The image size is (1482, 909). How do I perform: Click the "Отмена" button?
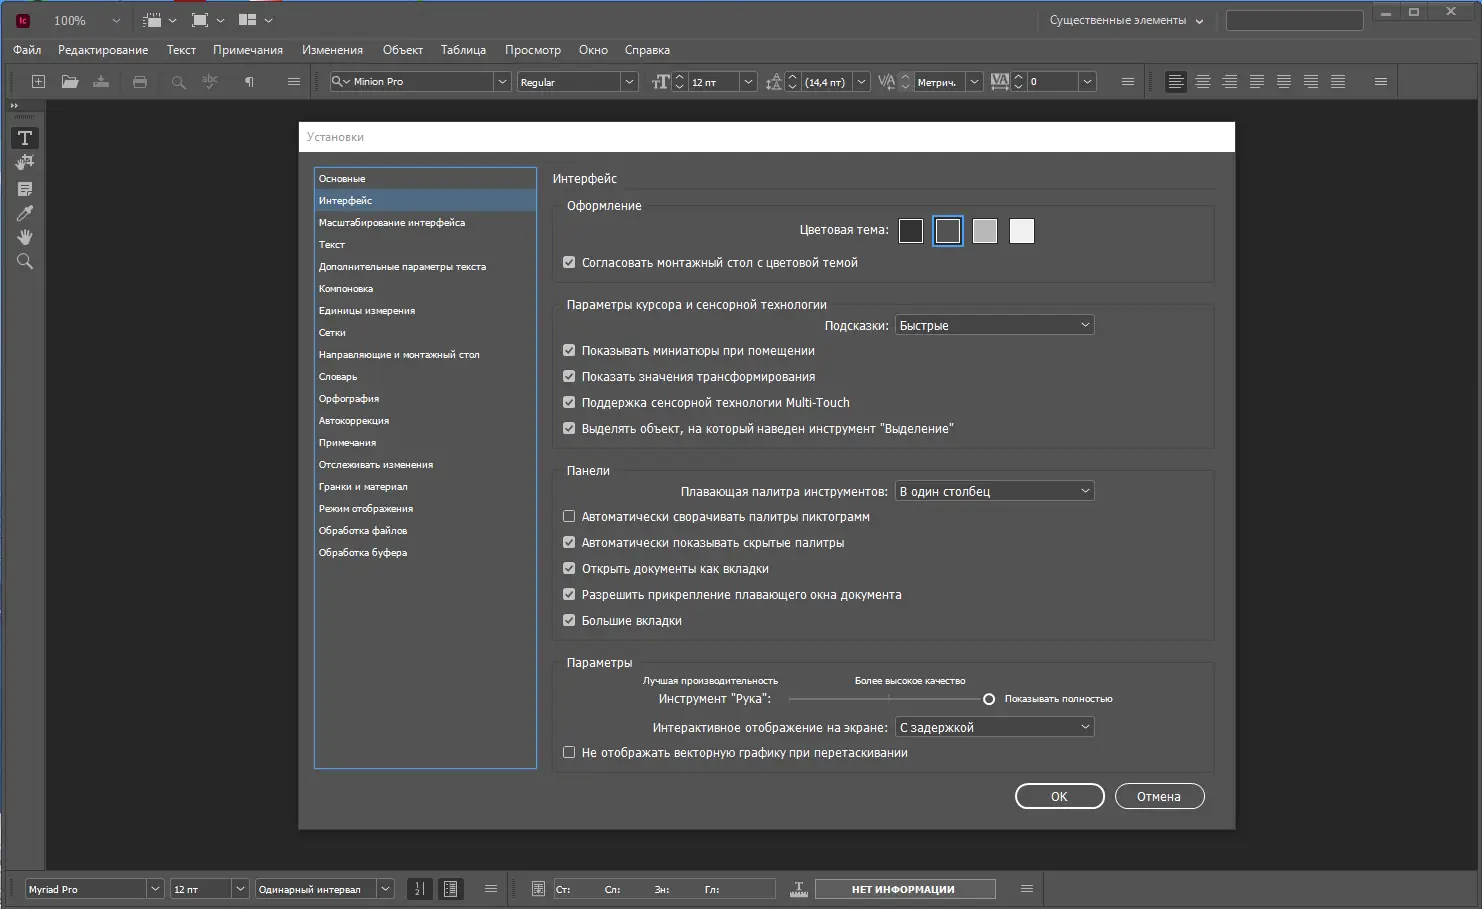[x=1159, y=796]
